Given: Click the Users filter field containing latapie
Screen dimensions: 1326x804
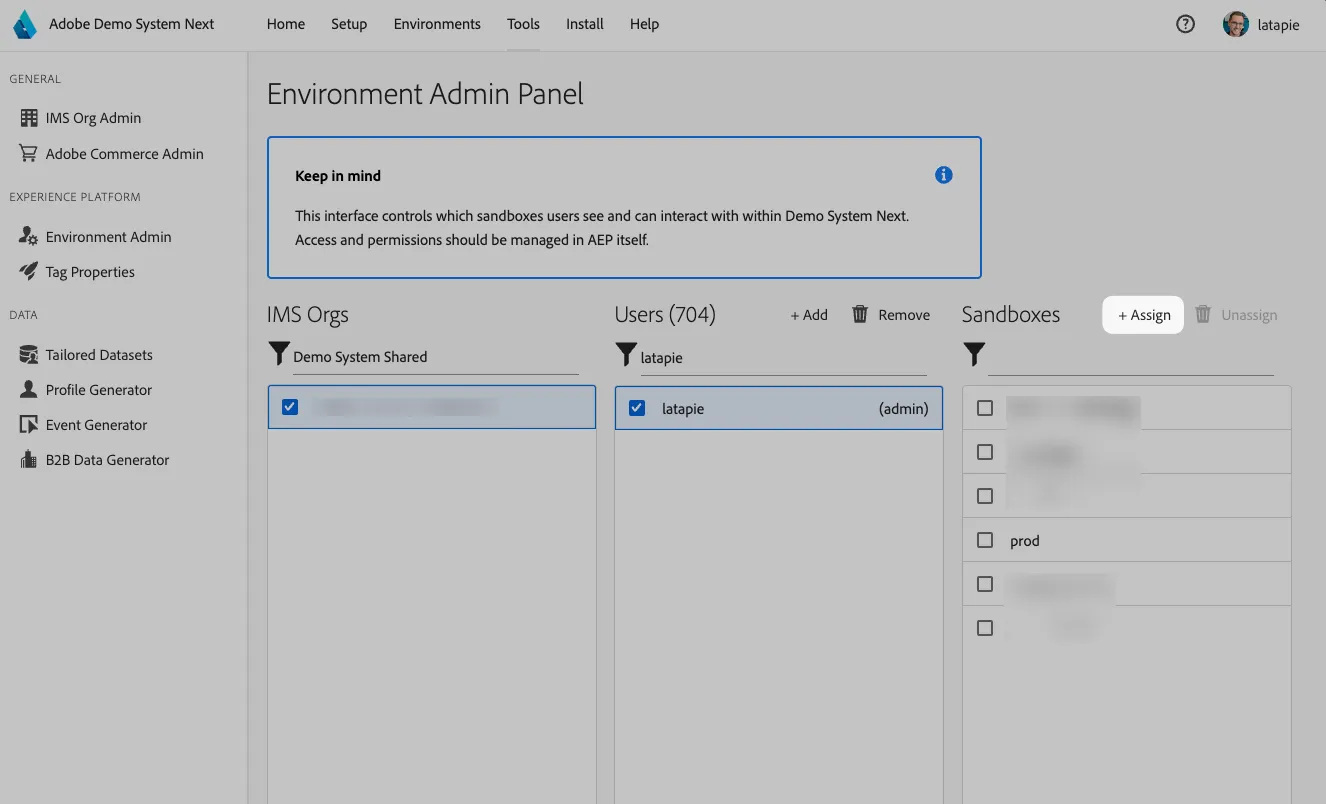Looking at the screenshot, I should 783,357.
